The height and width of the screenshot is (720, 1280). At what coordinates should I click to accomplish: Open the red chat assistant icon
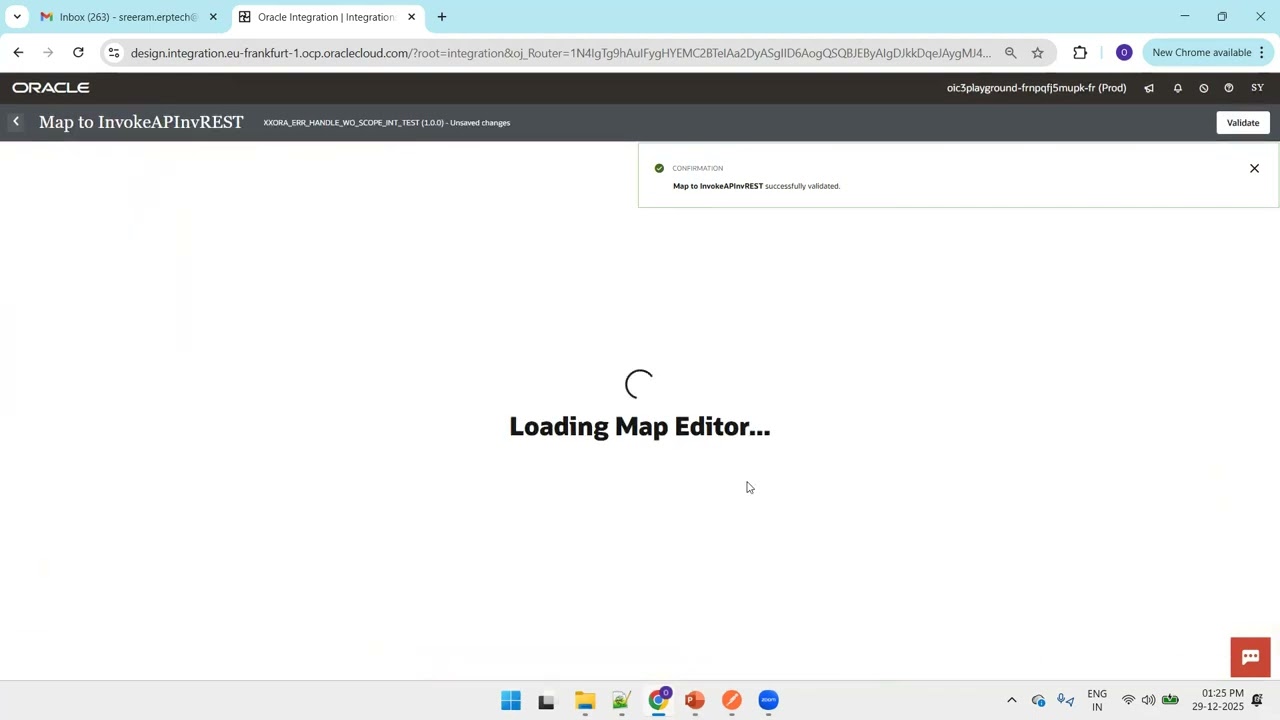click(x=1250, y=657)
